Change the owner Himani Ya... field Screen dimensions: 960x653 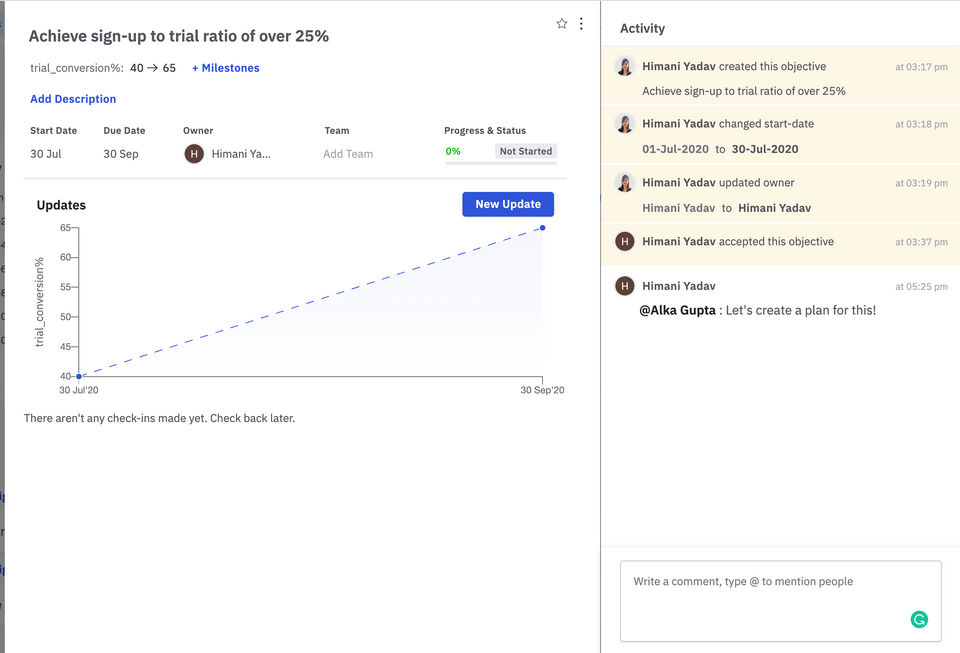[241, 154]
